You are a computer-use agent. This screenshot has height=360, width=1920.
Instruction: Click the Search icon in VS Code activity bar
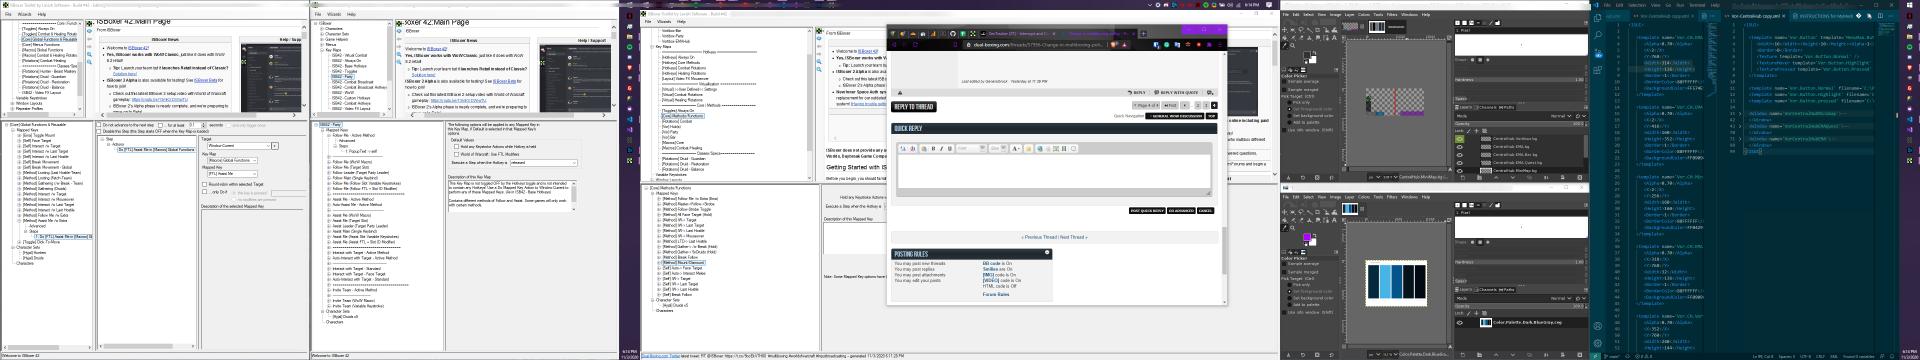pos(1598,35)
